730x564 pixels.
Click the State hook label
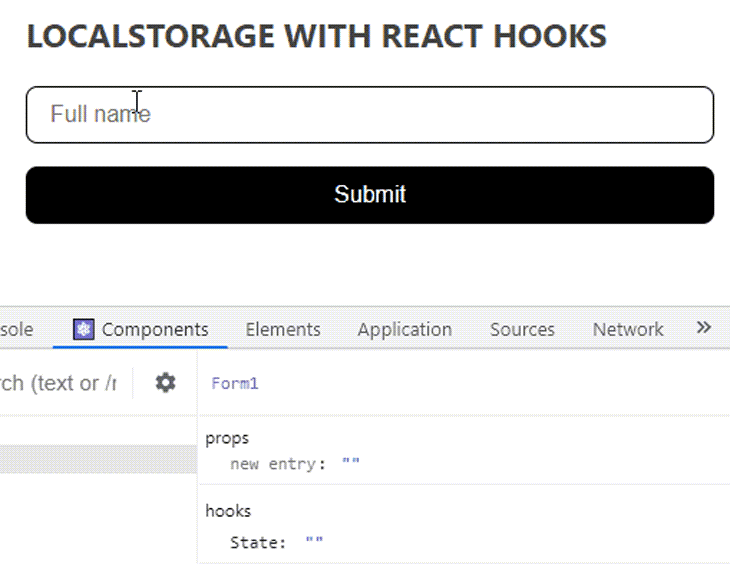(257, 542)
